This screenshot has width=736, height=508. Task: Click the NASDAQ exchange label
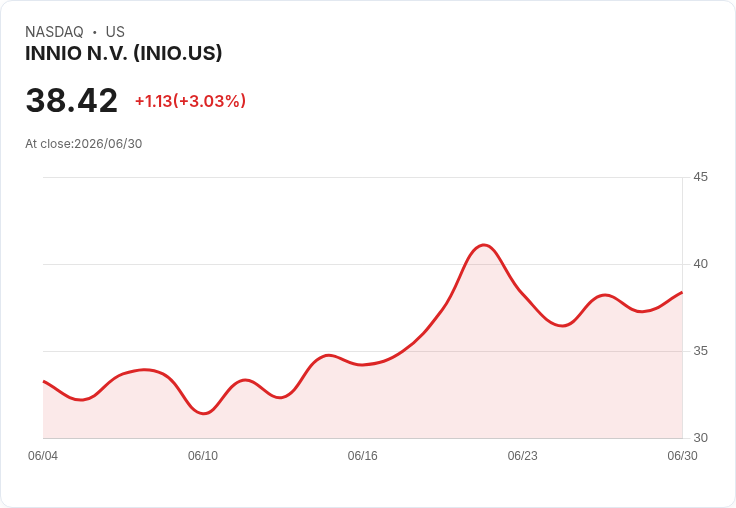point(54,32)
